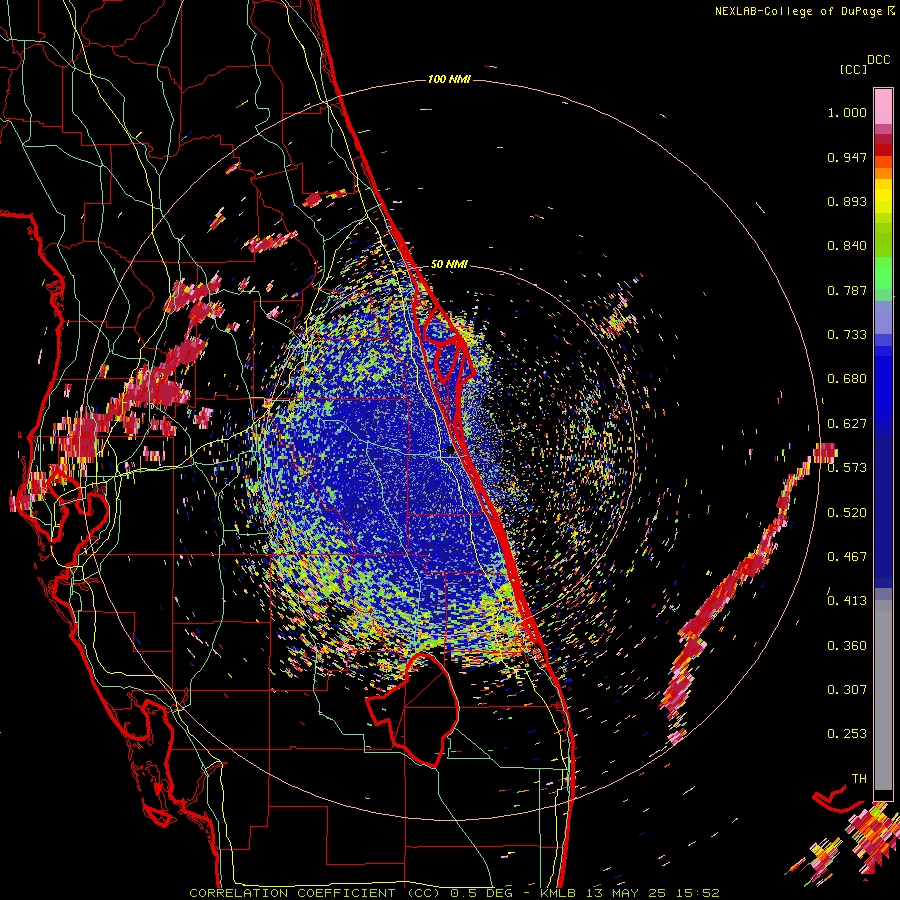Click the [CC] unit label above the color bar
900x900 pixels.
(x=853, y=69)
